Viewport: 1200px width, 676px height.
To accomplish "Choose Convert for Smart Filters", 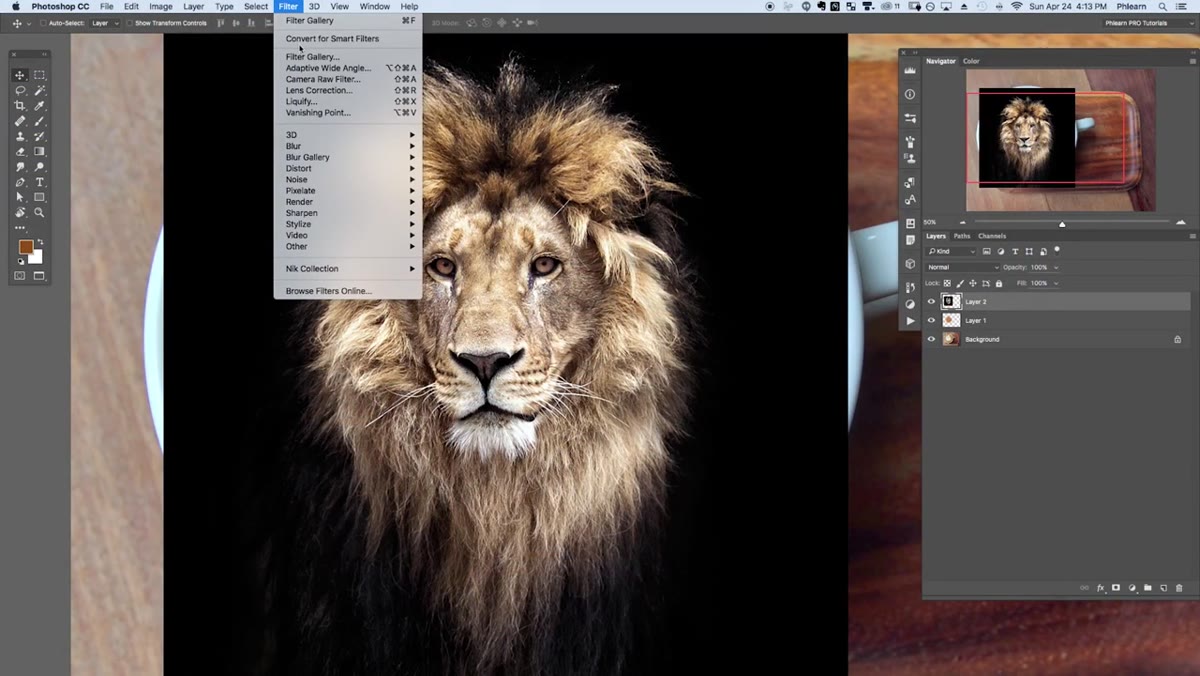I will [x=348, y=38].
